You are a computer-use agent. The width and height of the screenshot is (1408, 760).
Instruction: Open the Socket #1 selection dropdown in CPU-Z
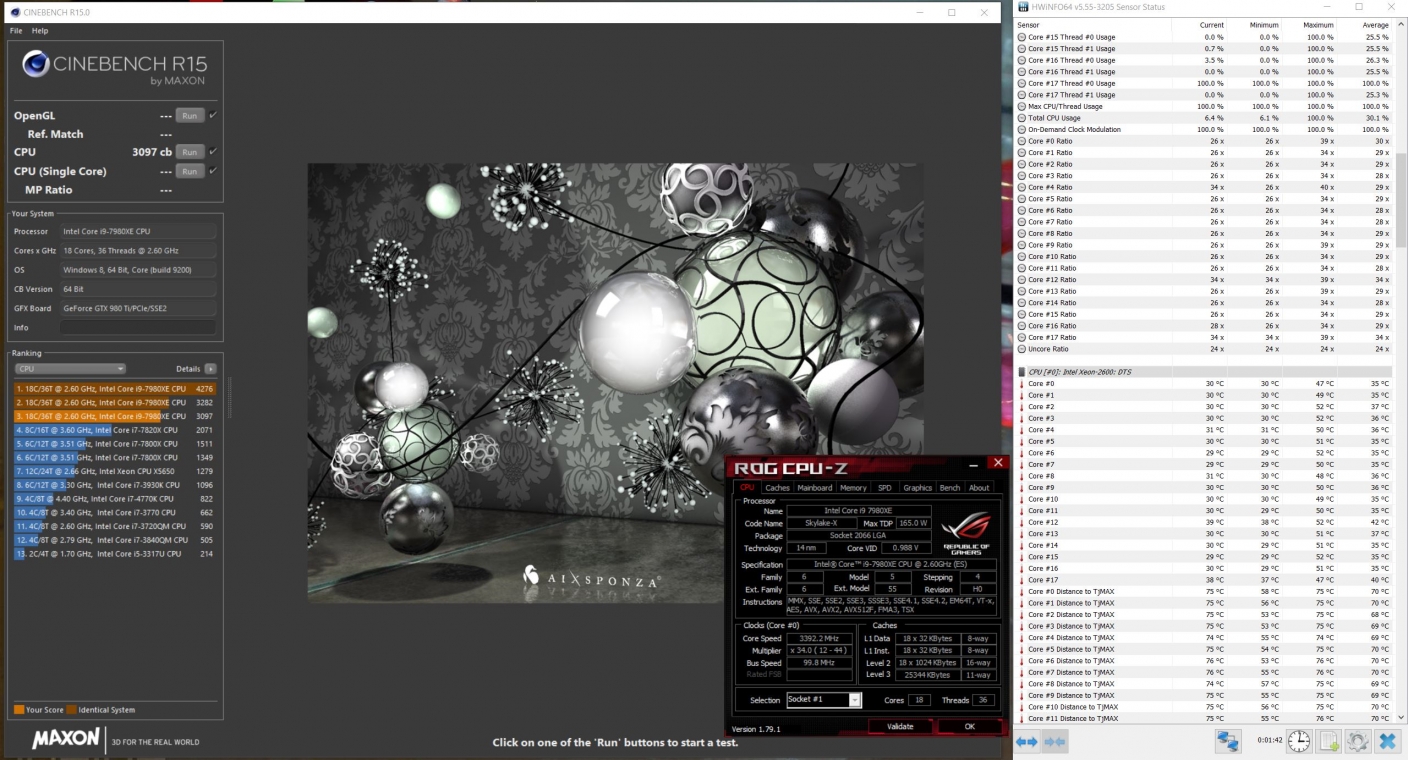pyautogui.click(x=823, y=700)
